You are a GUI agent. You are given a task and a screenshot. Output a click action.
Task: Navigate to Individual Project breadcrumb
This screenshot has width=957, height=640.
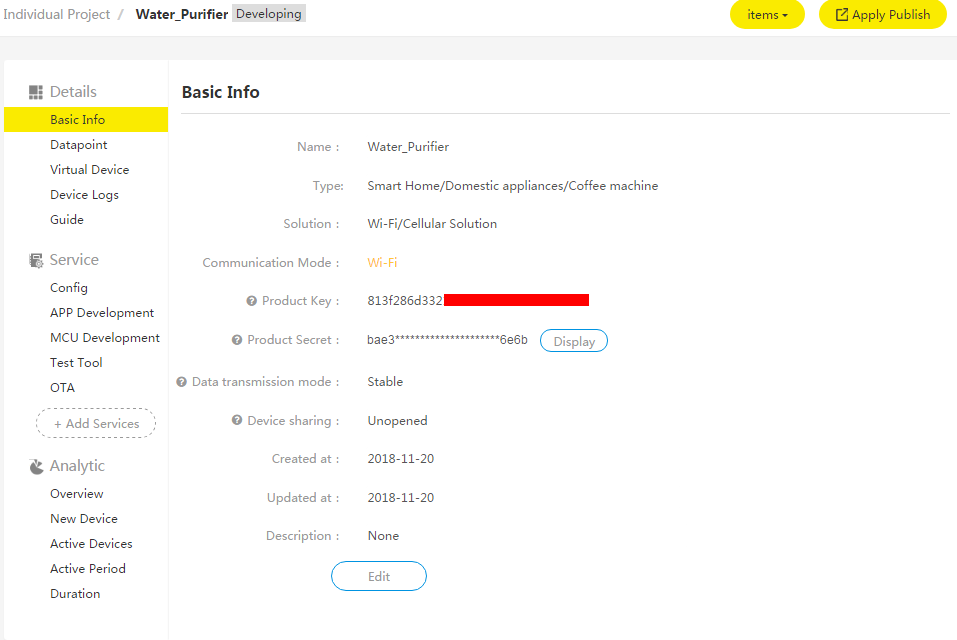pyautogui.click(x=56, y=14)
